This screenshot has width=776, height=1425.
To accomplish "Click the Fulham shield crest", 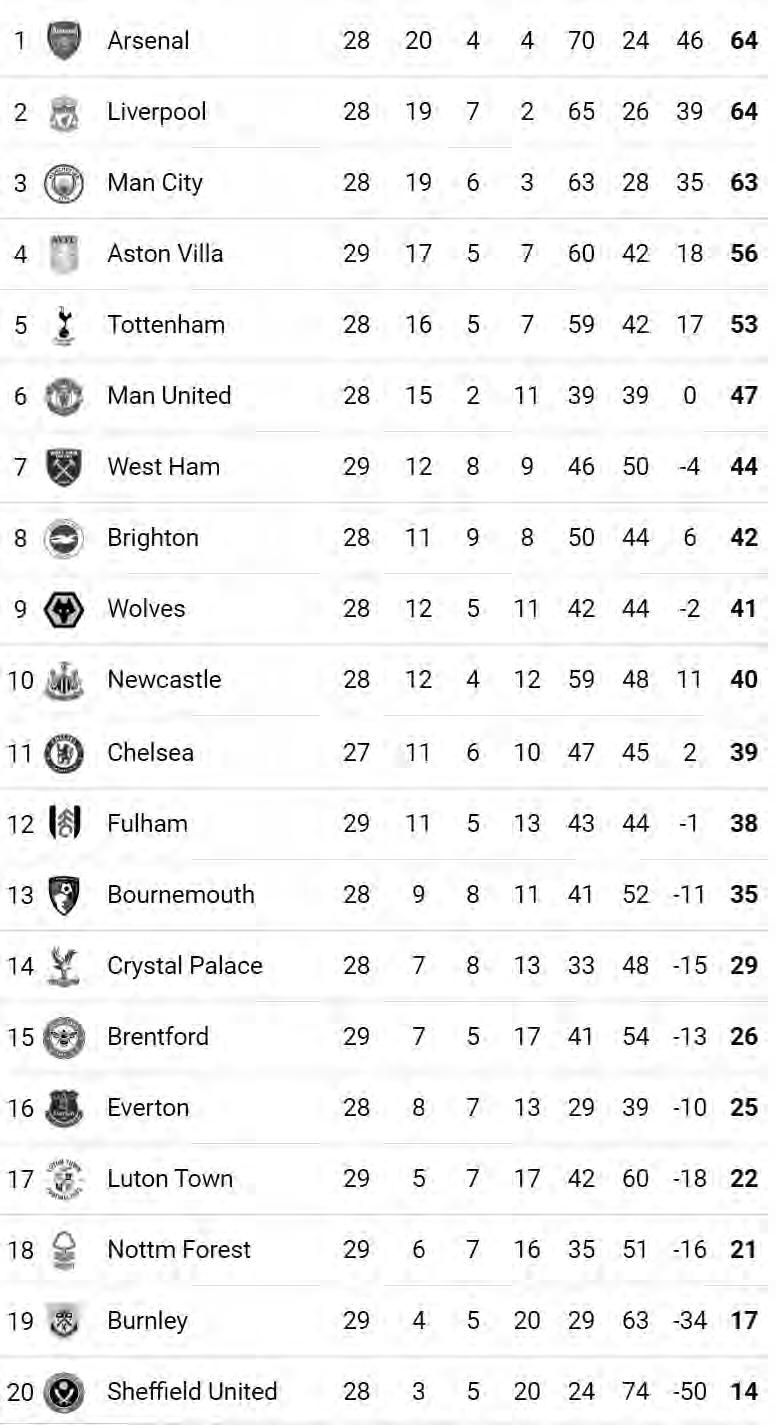I will click(64, 824).
